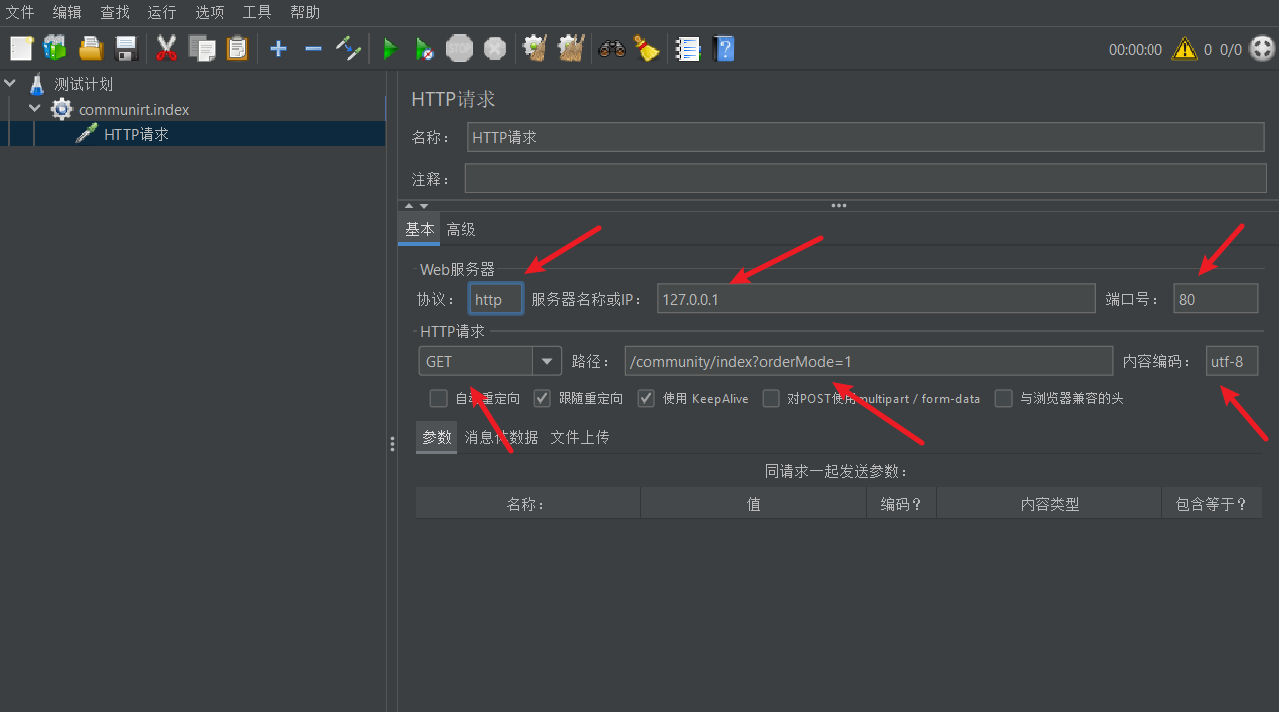
Task: Open the 查找 menu
Action: pos(115,12)
